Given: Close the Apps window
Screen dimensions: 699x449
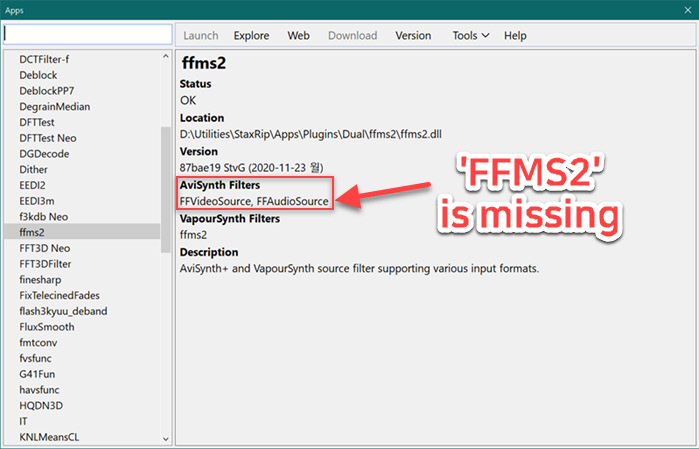Looking at the screenshot, I should point(688,10).
